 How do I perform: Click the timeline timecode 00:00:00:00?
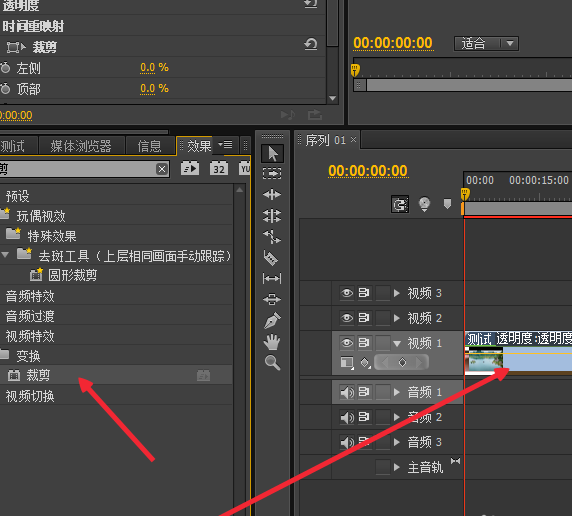pos(368,171)
